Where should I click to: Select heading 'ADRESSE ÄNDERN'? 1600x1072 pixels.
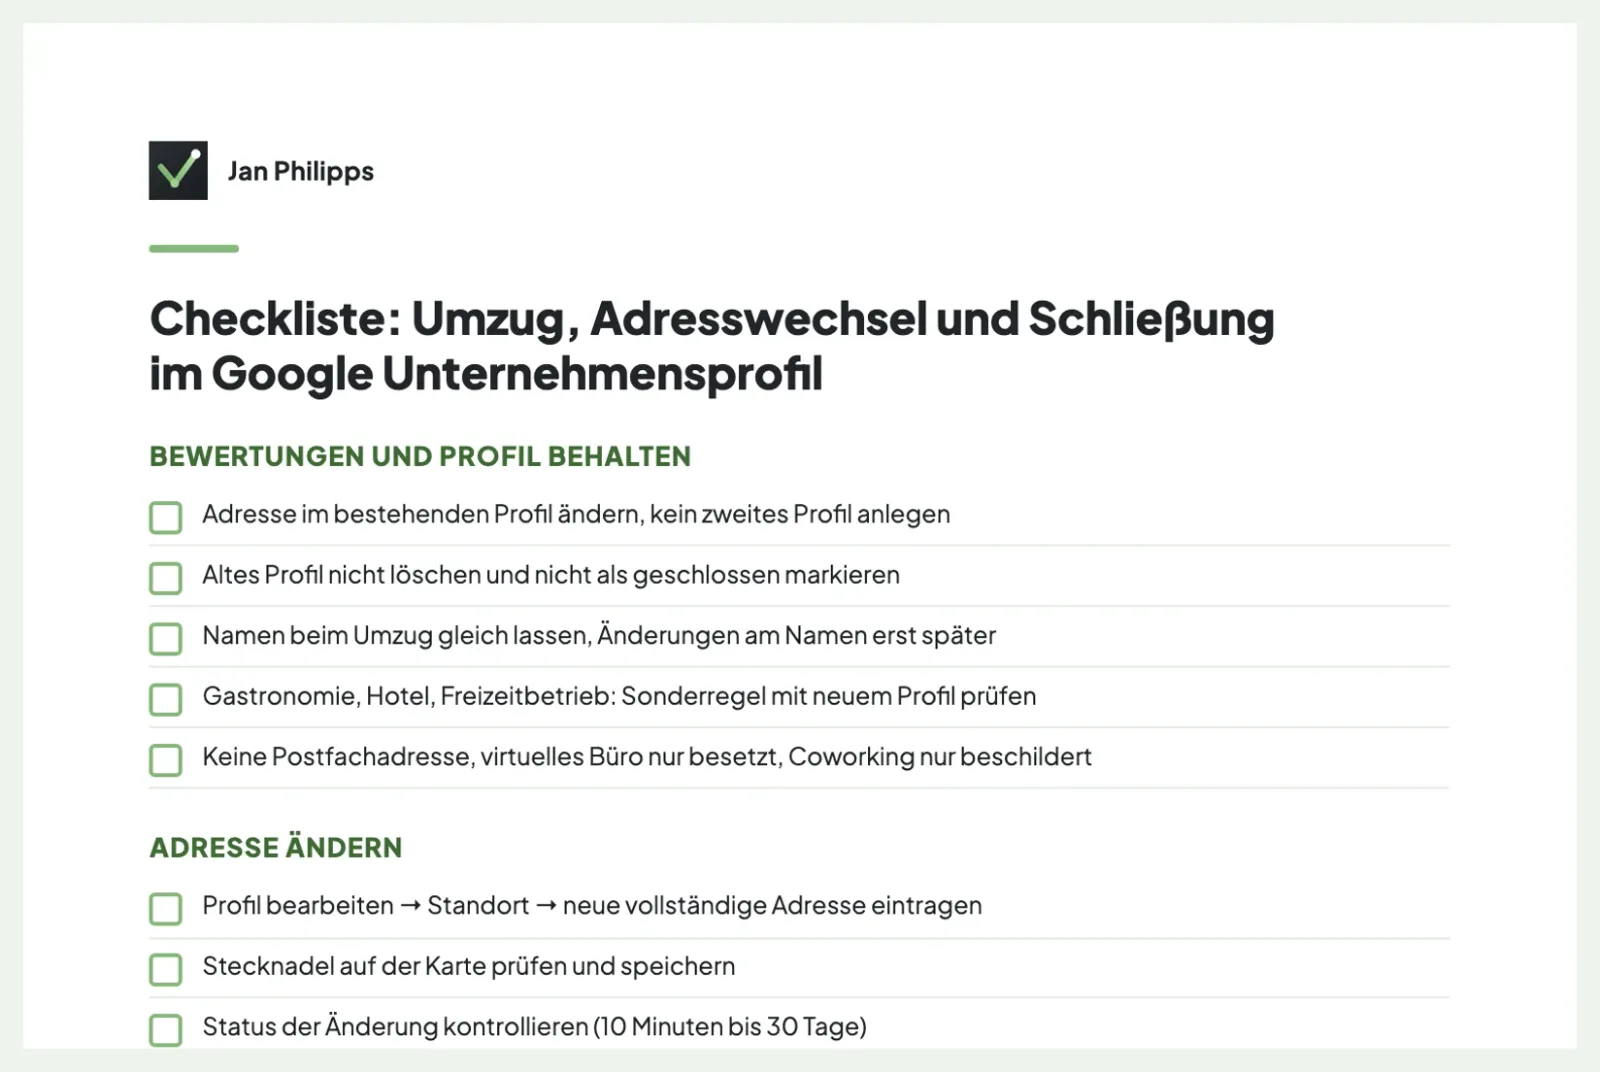(276, 847)
